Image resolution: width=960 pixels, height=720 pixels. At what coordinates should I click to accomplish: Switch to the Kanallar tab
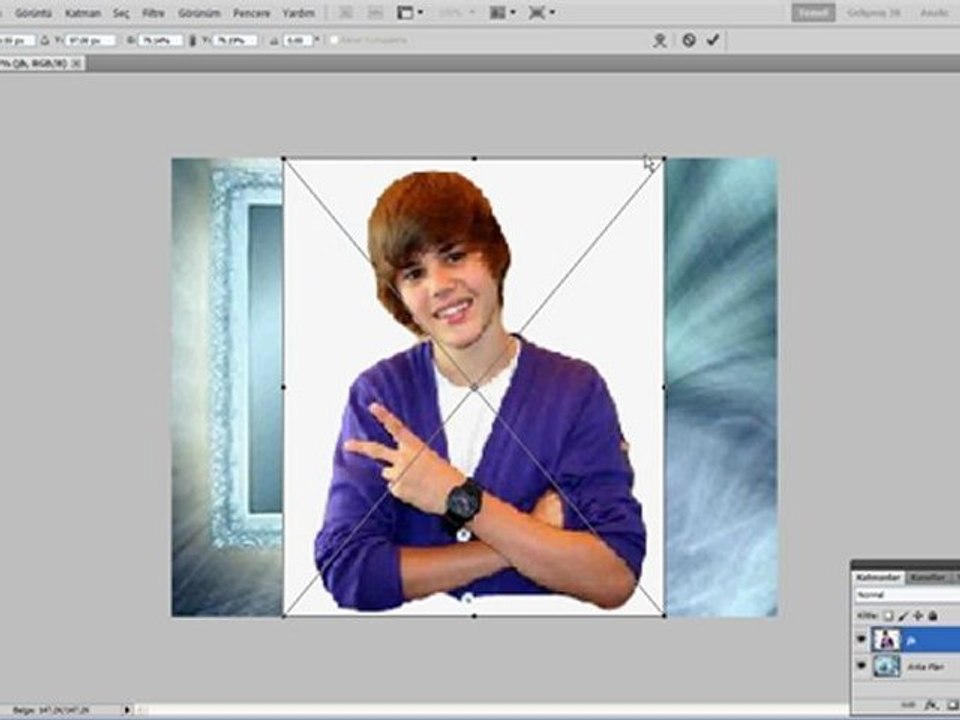[927, 577]
